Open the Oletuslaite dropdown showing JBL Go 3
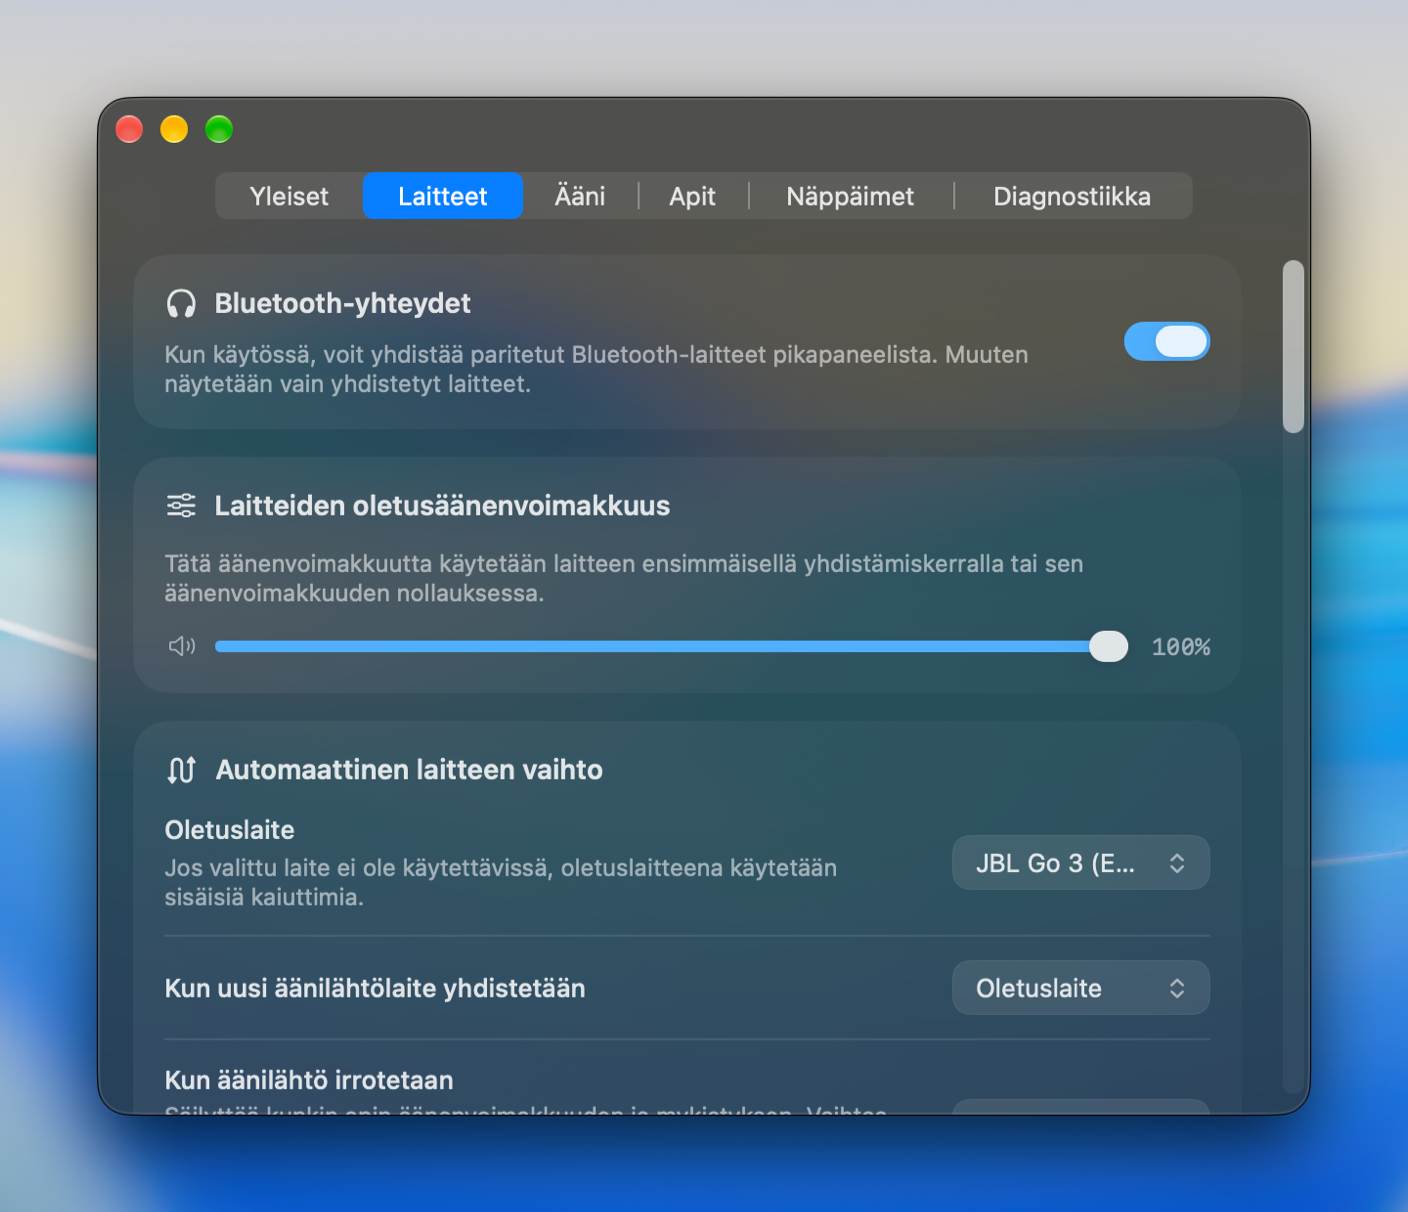1408x1212 pixels. click(1081, 863)
